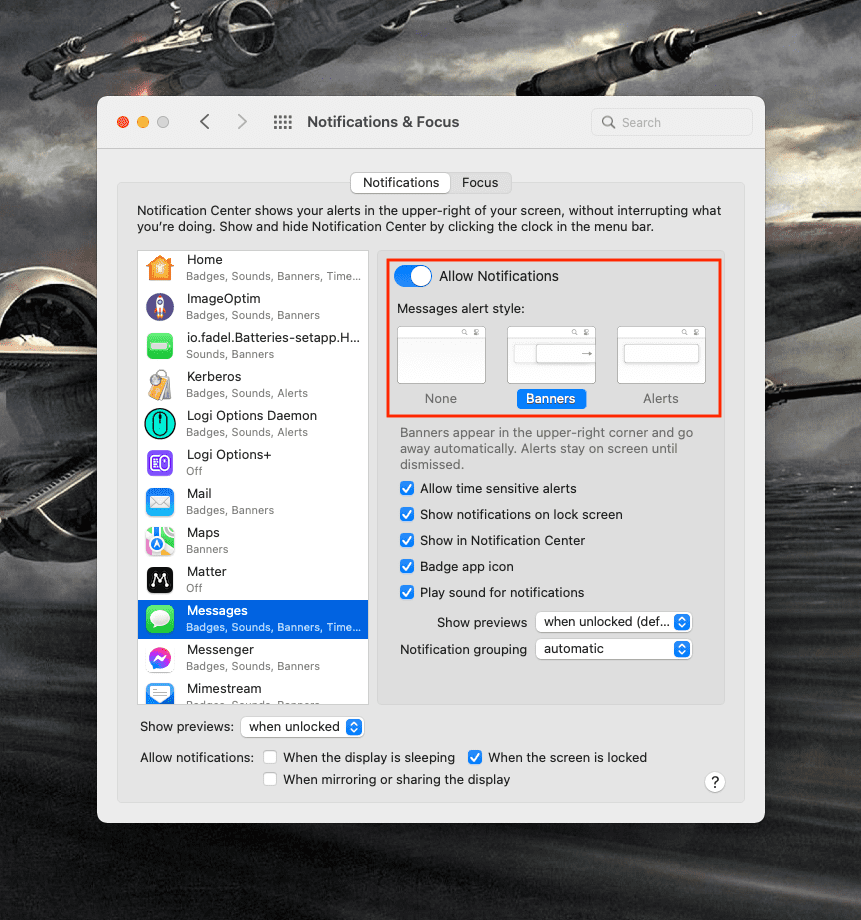Uncheck Allow time sensitive alerts
The width and height of the screenshot is (861, 920).
point(407,488)
